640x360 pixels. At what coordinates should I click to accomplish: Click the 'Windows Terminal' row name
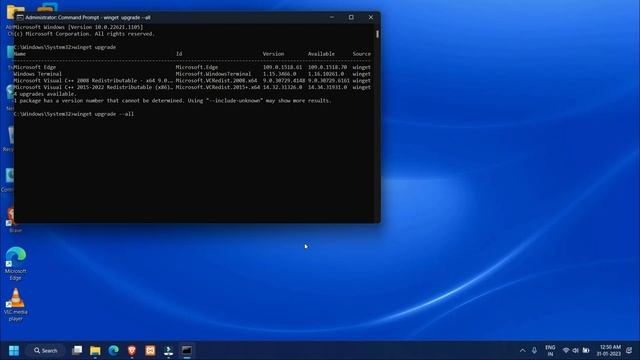click(38, 74)
